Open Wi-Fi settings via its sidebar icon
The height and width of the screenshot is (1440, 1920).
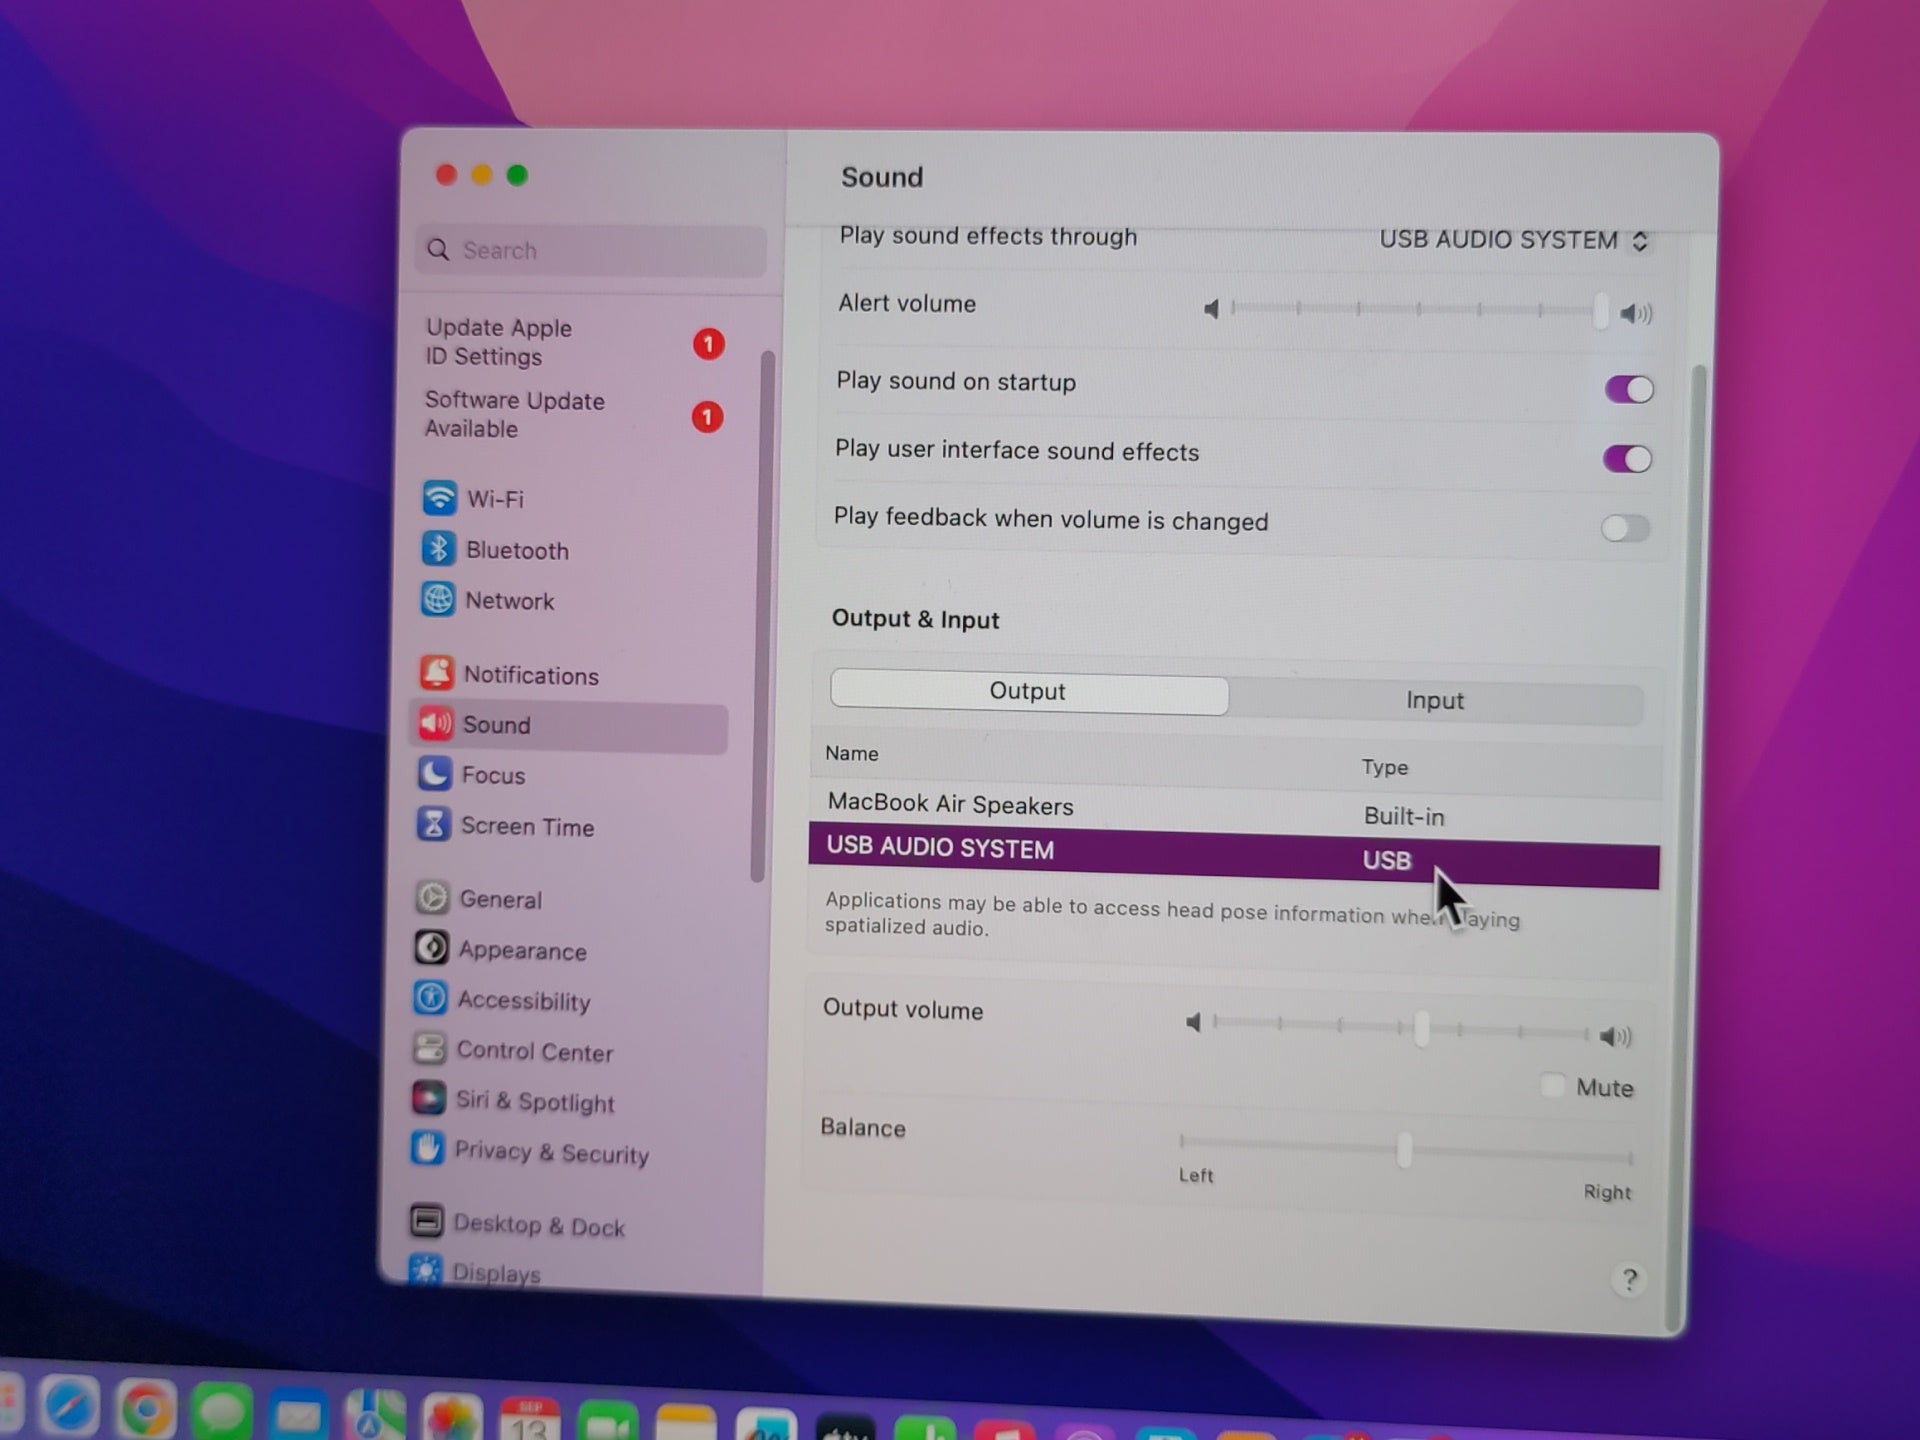click(x=439, y=498)
